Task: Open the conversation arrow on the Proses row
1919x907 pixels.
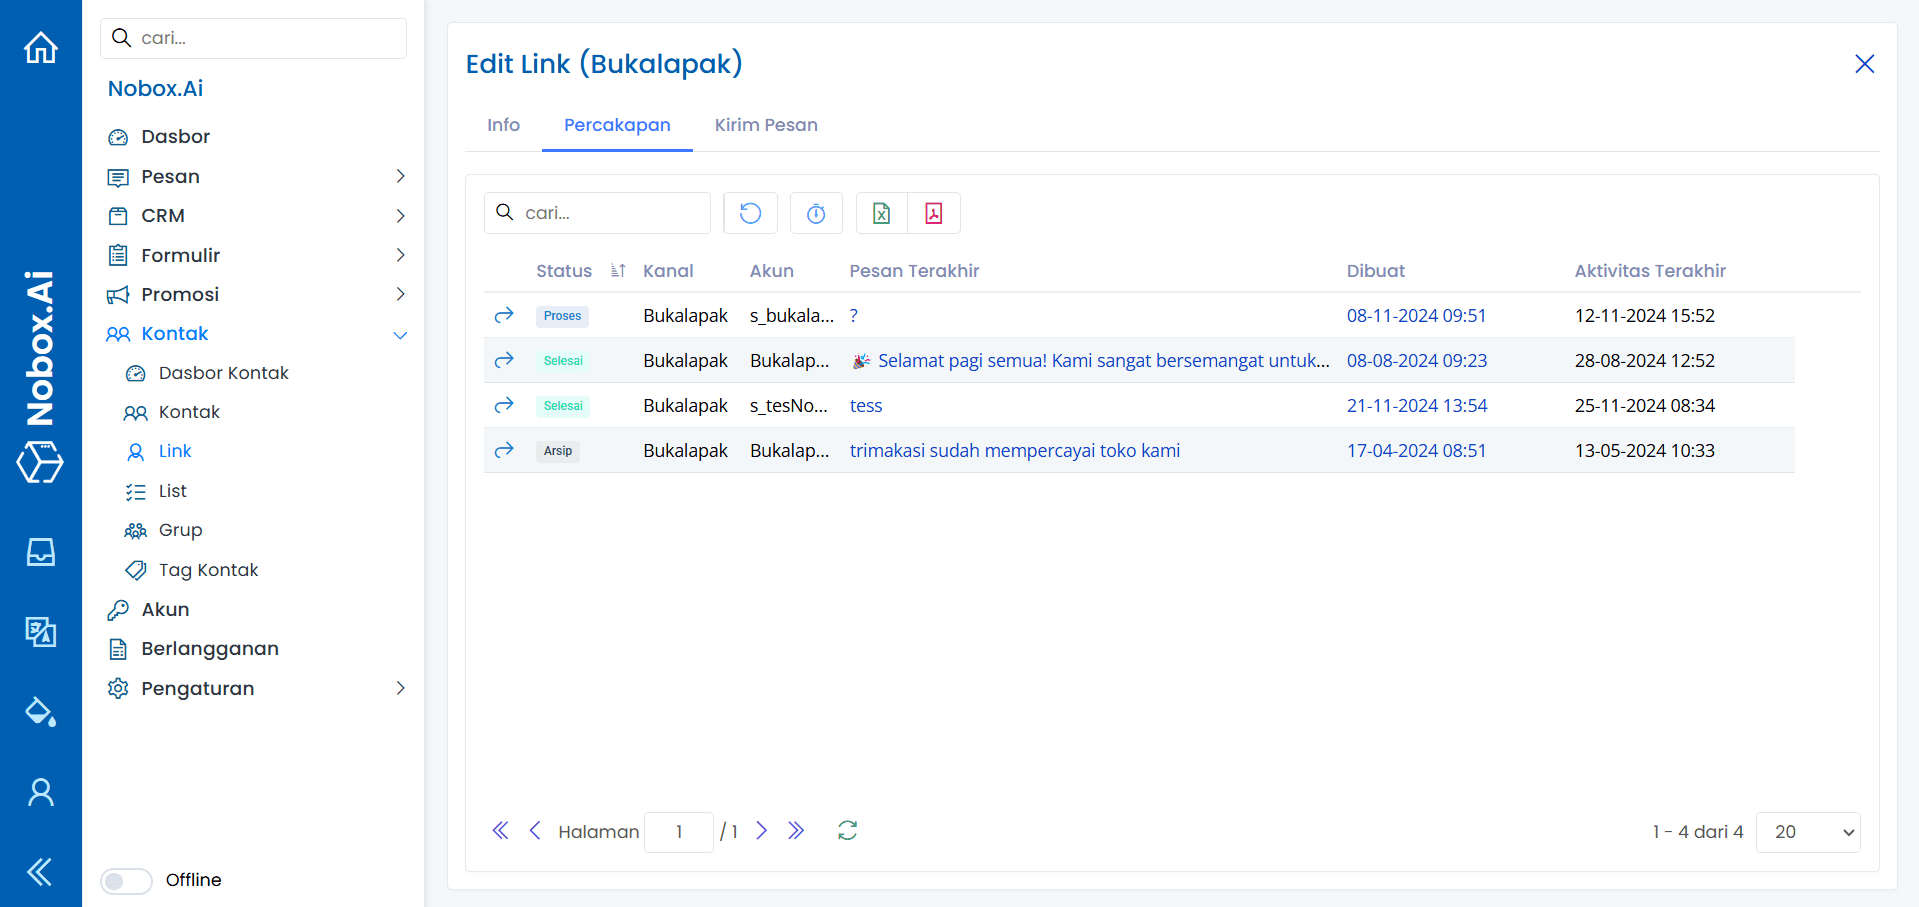Action: pos(504,314)
